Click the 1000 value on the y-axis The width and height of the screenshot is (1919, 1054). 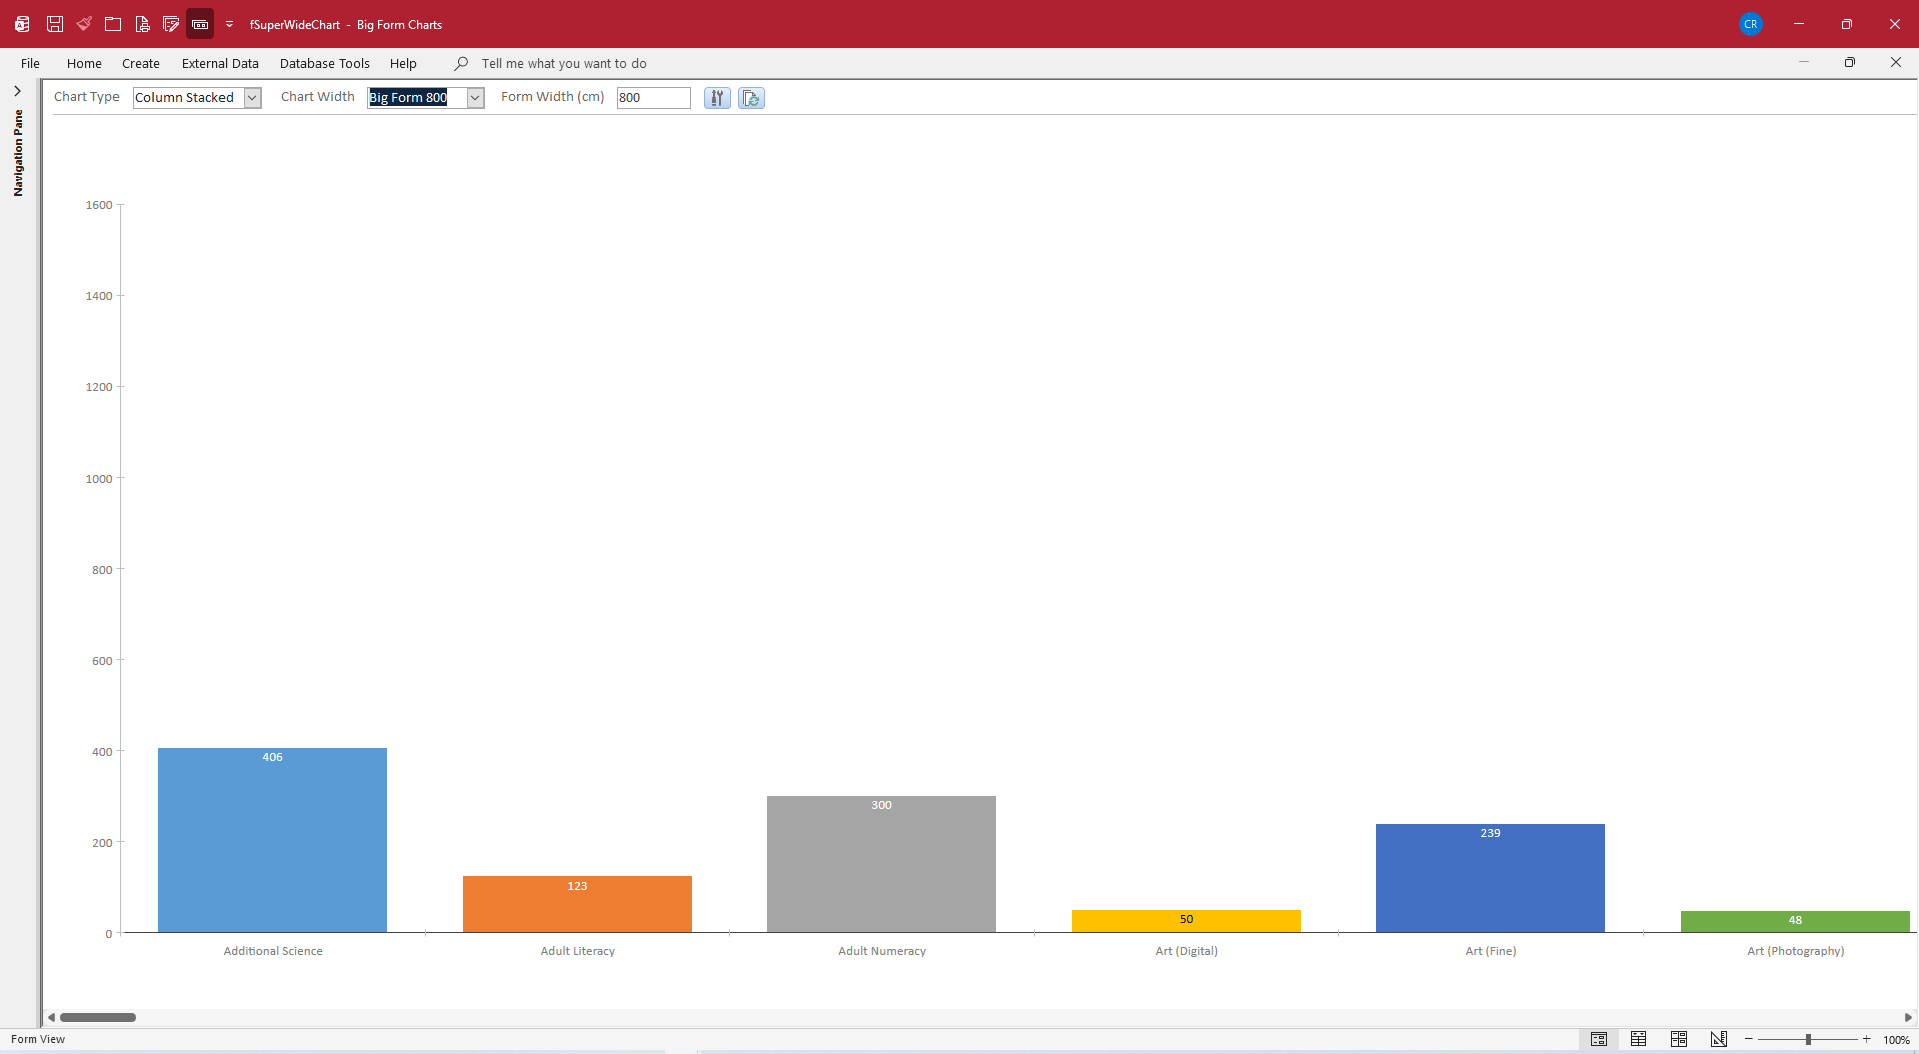click(99, 479)
